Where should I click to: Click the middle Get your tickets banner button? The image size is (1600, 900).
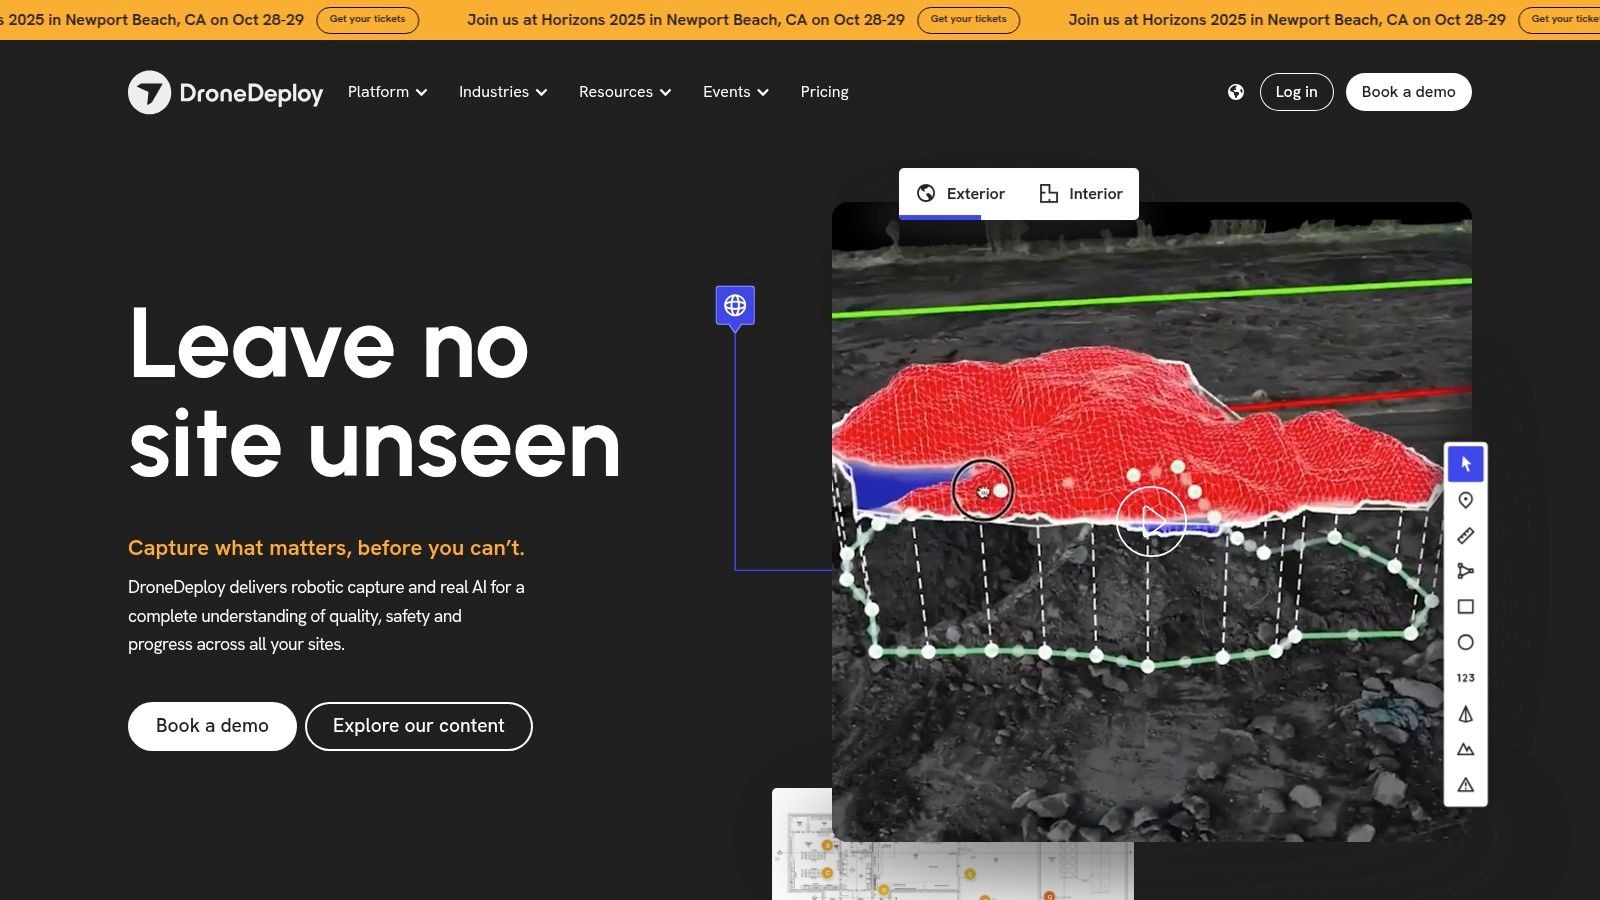pos(968,20)
